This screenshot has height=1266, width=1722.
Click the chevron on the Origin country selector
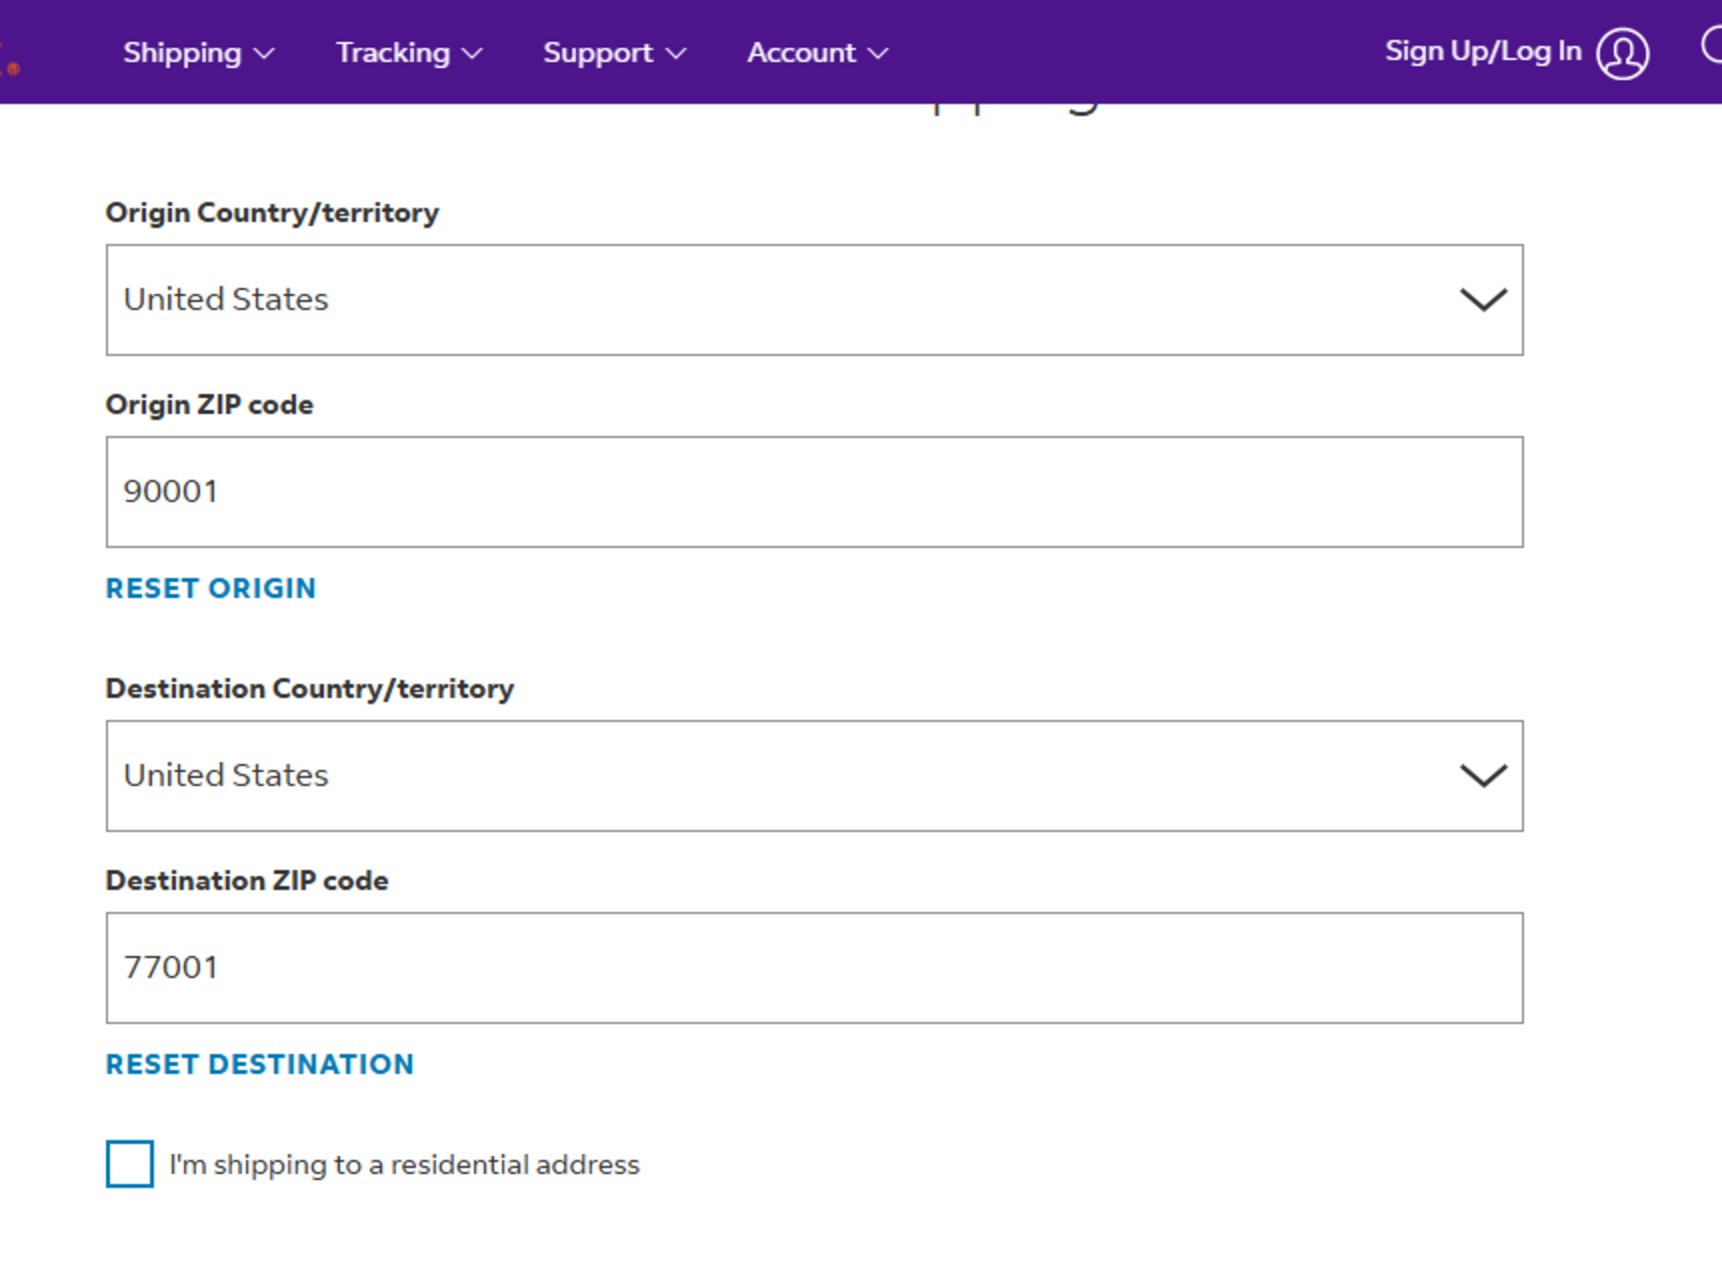click(x=1484, y=299)
